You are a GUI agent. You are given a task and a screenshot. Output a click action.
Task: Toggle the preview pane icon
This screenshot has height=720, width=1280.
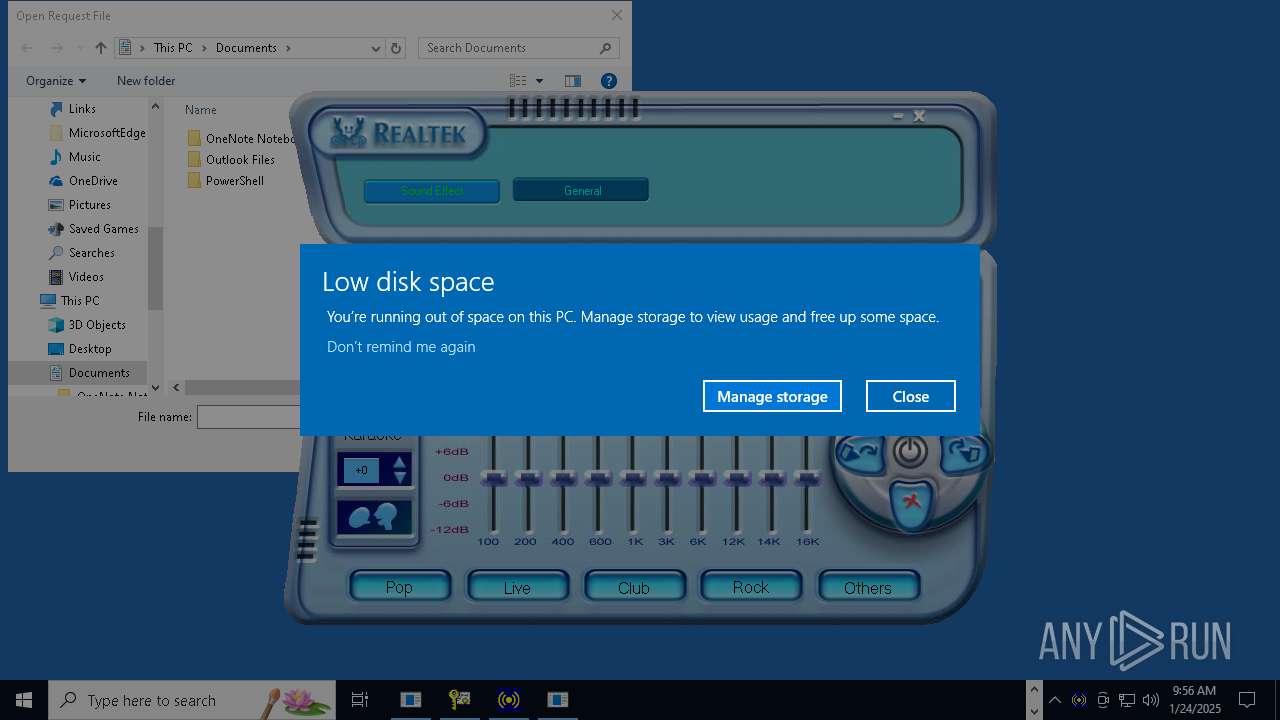coord(573,81)
